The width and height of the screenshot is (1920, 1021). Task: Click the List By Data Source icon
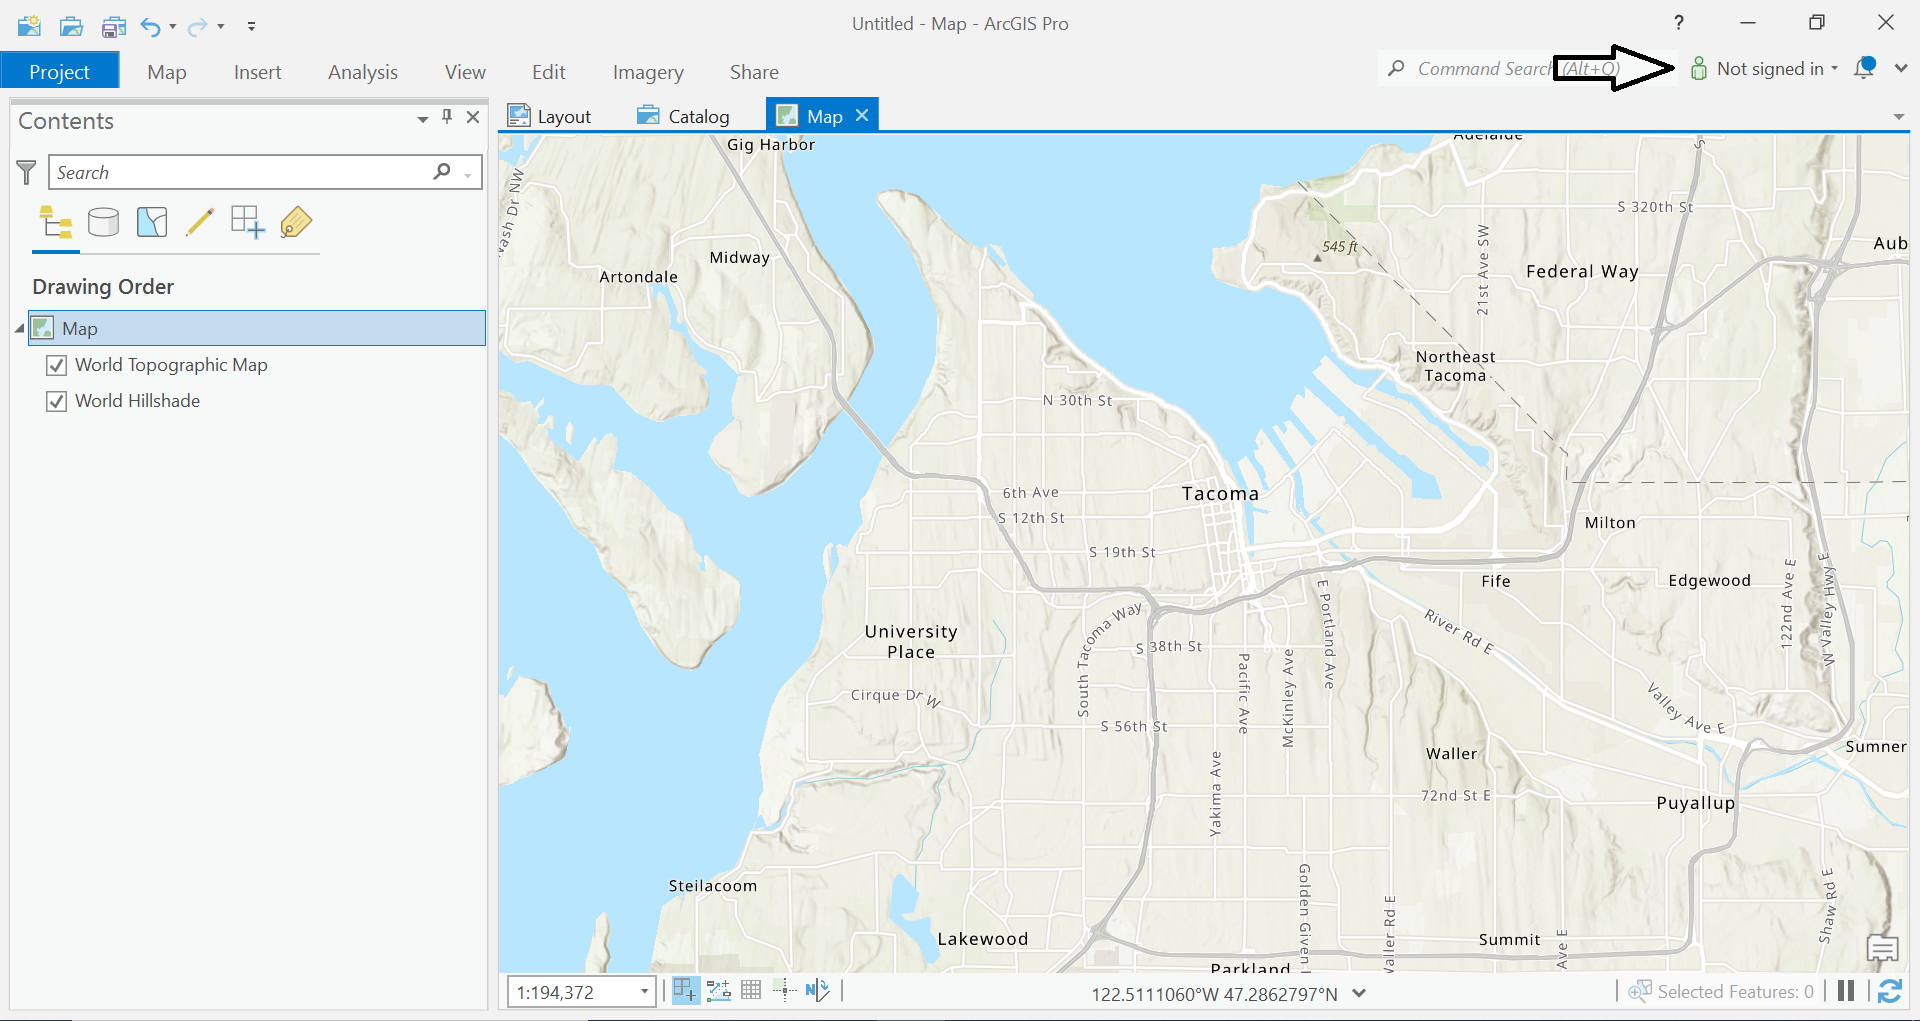point(103,222)
